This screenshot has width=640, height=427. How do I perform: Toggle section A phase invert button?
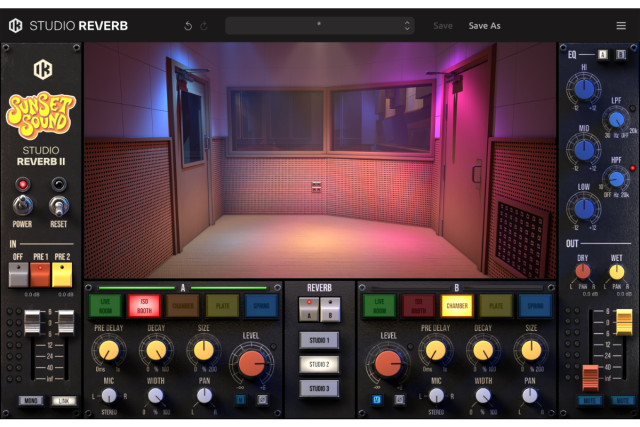262,400
